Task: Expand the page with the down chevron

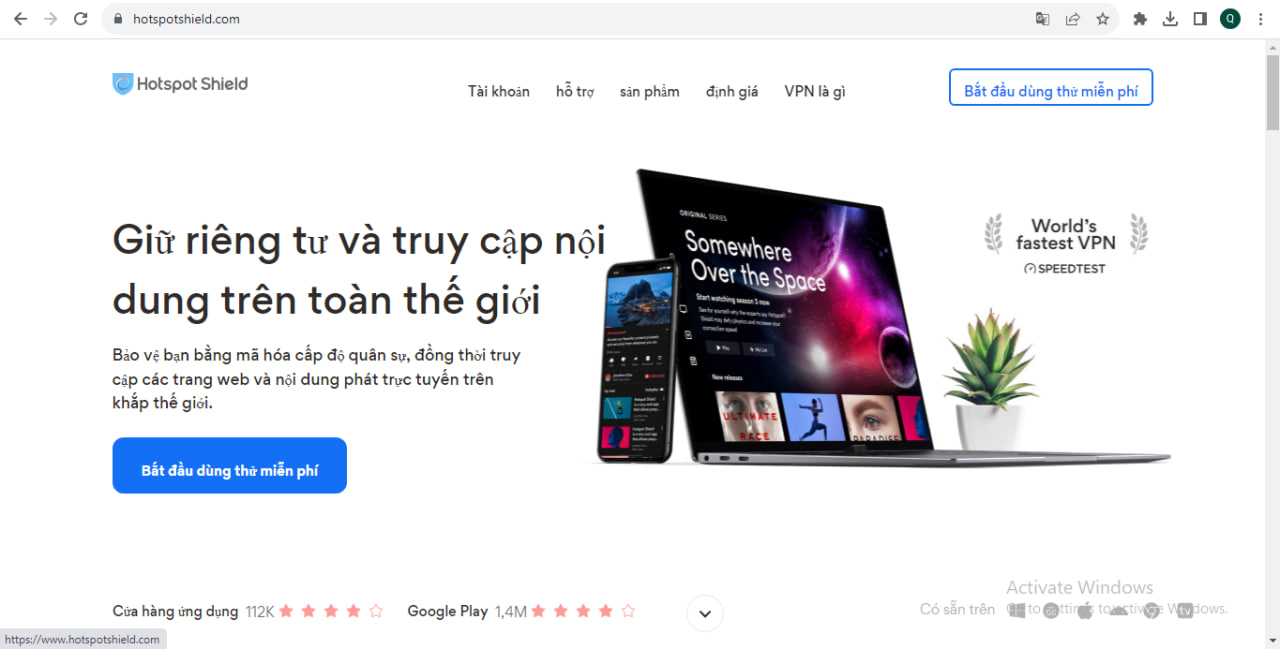Action: click(705, 613)
